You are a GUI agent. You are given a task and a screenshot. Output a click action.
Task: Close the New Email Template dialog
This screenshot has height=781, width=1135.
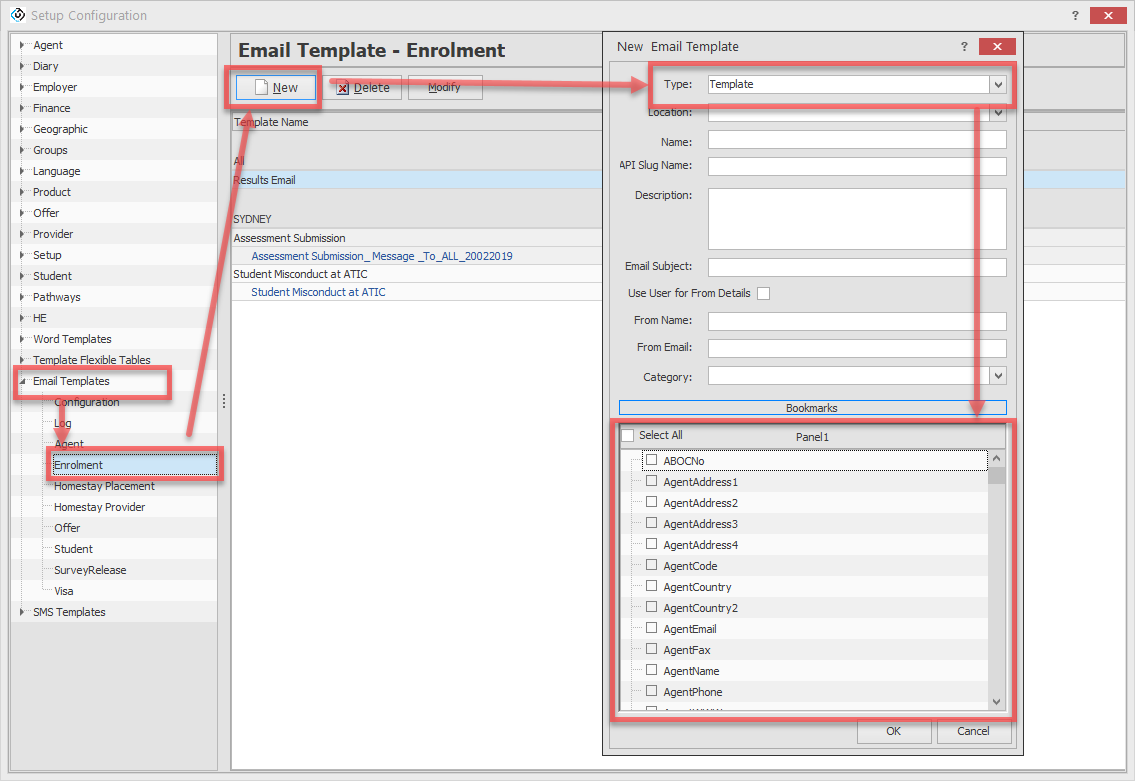coord(997,46)
